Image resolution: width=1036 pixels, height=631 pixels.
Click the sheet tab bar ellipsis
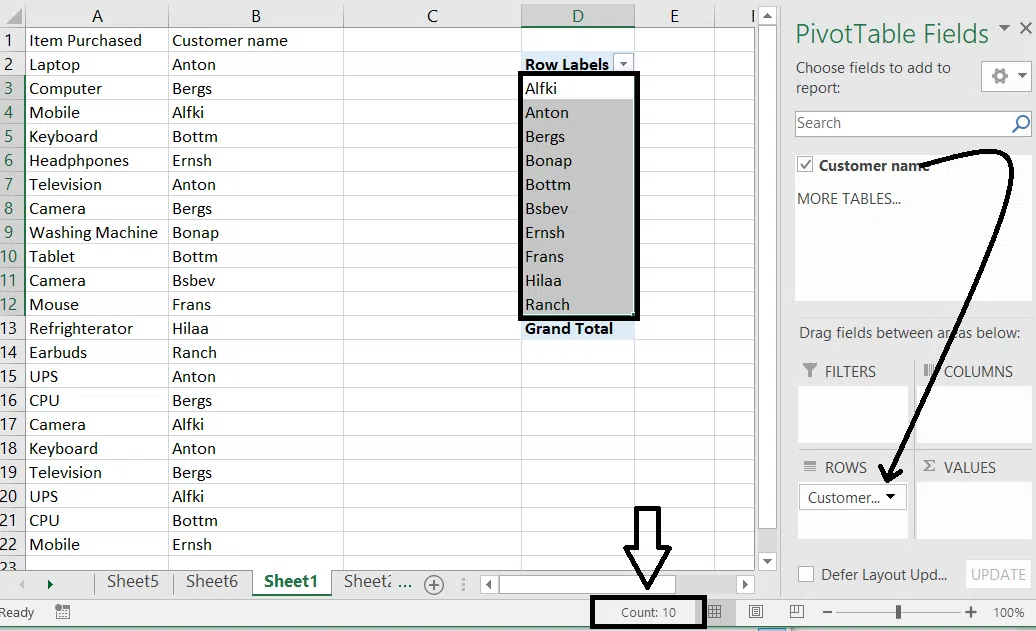point(404,584)
